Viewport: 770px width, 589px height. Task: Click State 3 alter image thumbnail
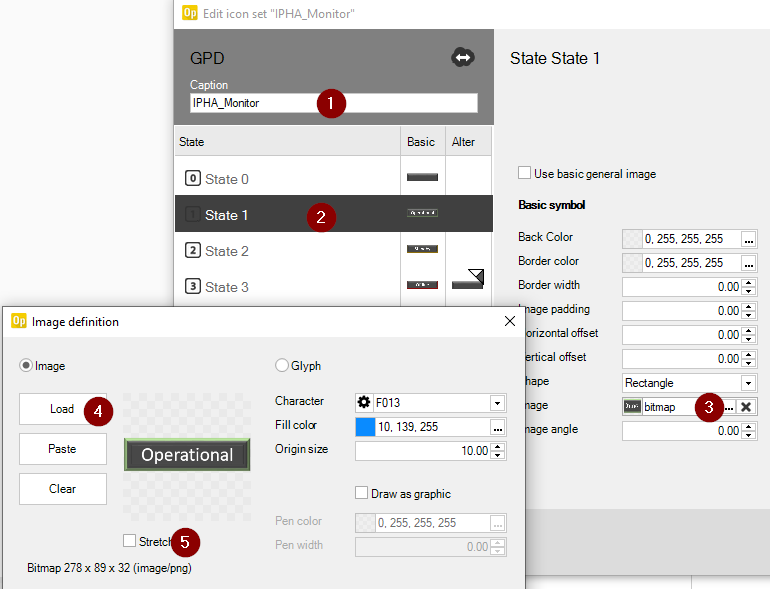point(467,279)
